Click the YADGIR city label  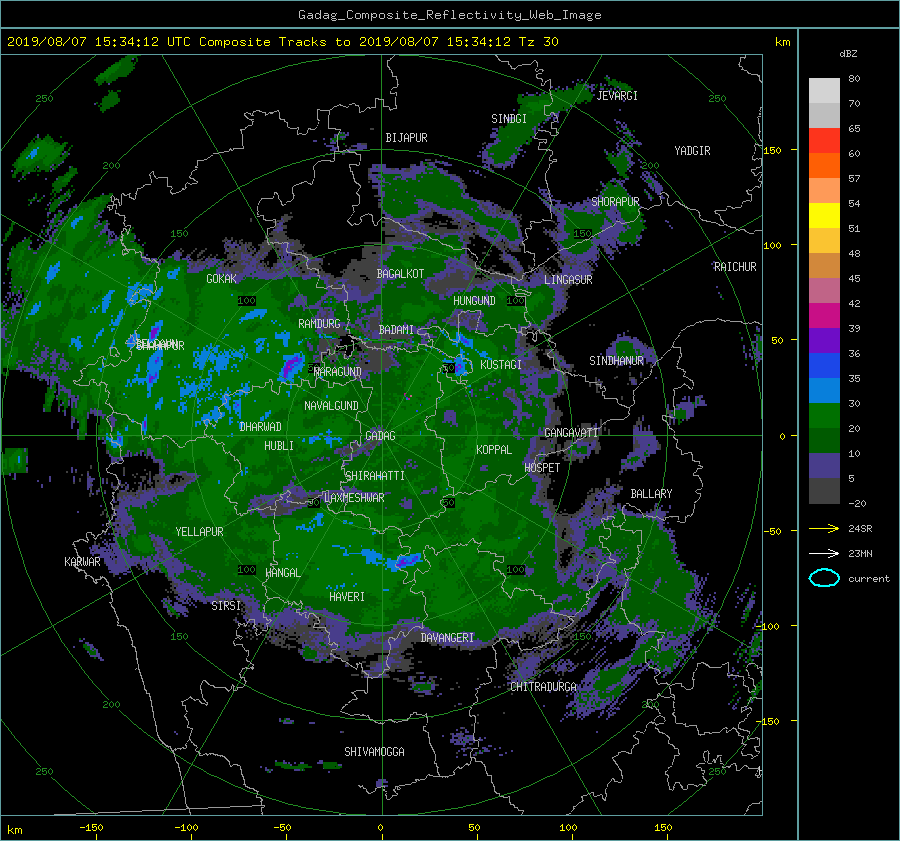click(692, 151)
